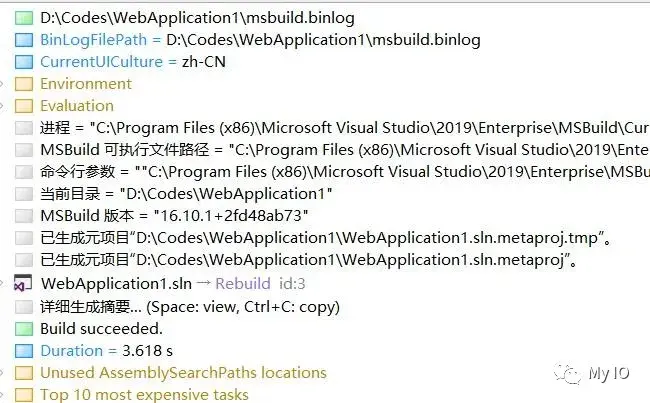This screenshot has height=403, width=650.
Task: Select the Environment tree node
Action: click(x=85, y=84)
